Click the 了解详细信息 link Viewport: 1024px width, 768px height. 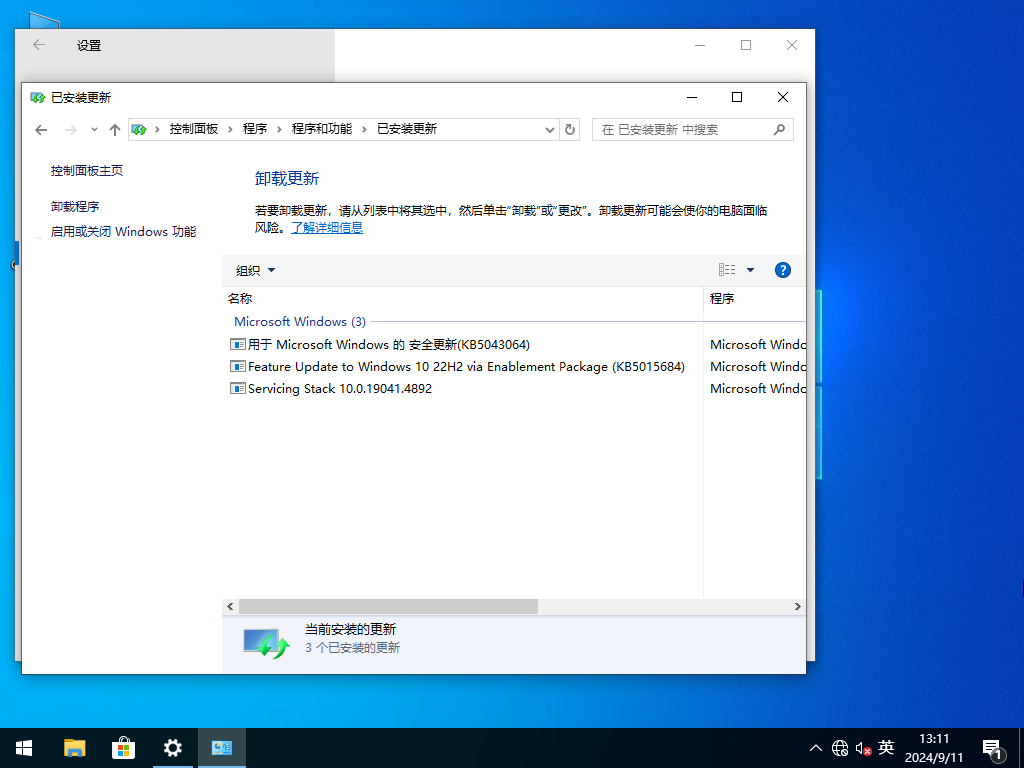tap(327, 227)
